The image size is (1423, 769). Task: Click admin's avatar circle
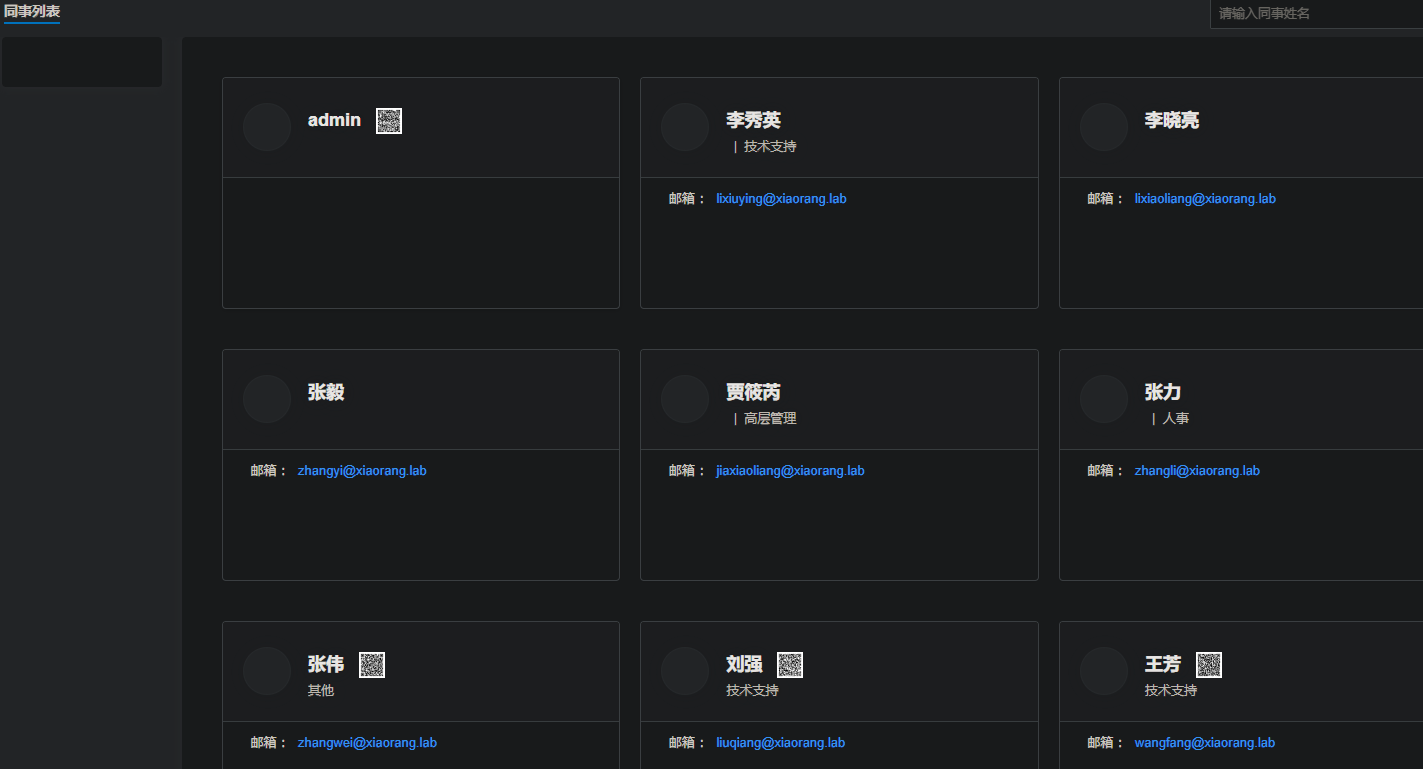tap(267, 127)
